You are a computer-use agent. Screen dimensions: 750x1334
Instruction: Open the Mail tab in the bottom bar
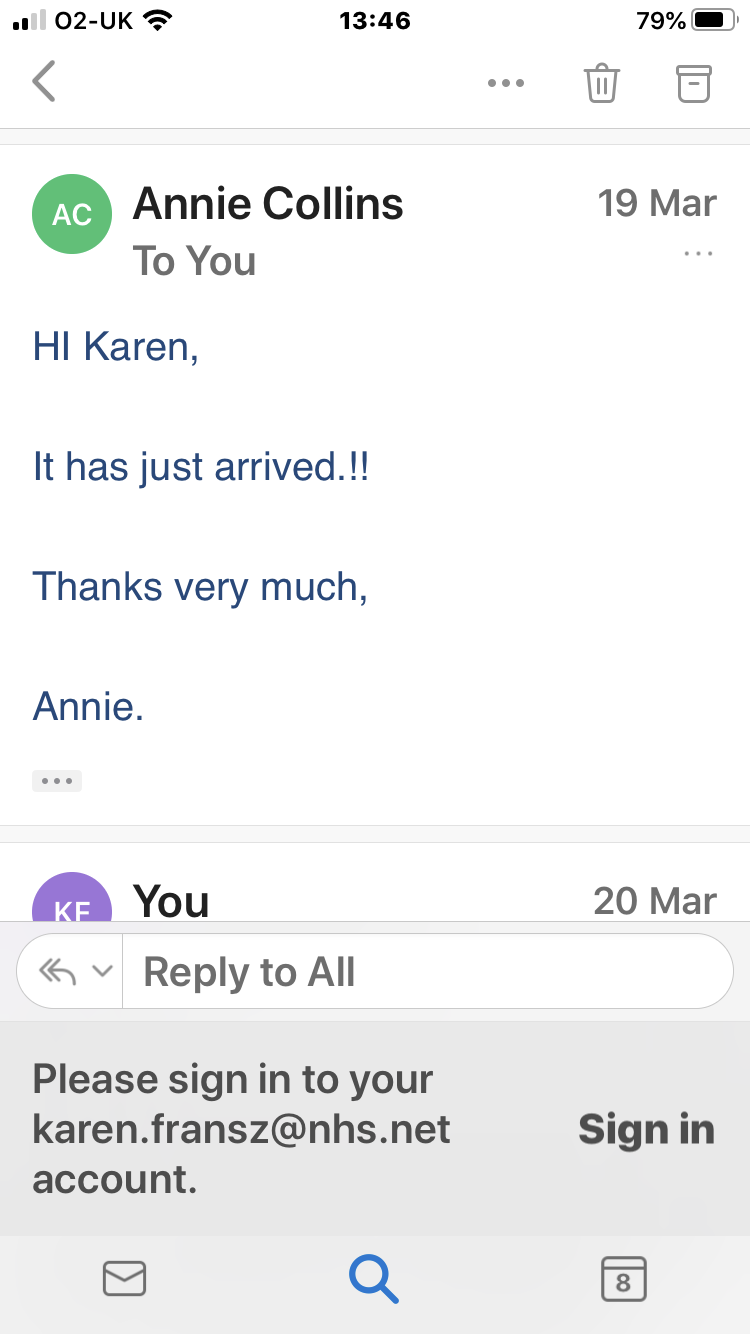125,1278
